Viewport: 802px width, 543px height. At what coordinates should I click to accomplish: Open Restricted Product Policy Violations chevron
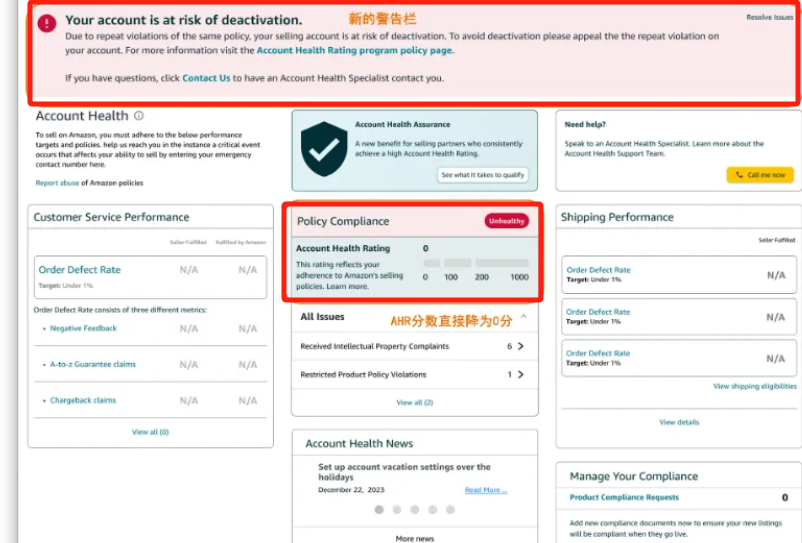click(x=521, y=374)
